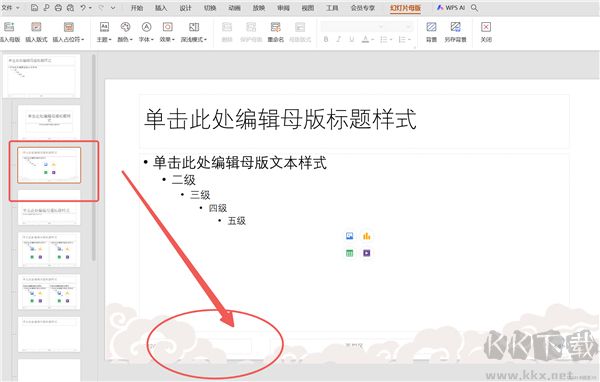Toggle Underline formatting button
Viewport: 600px width, 382px height.
(x=352, y=39)
